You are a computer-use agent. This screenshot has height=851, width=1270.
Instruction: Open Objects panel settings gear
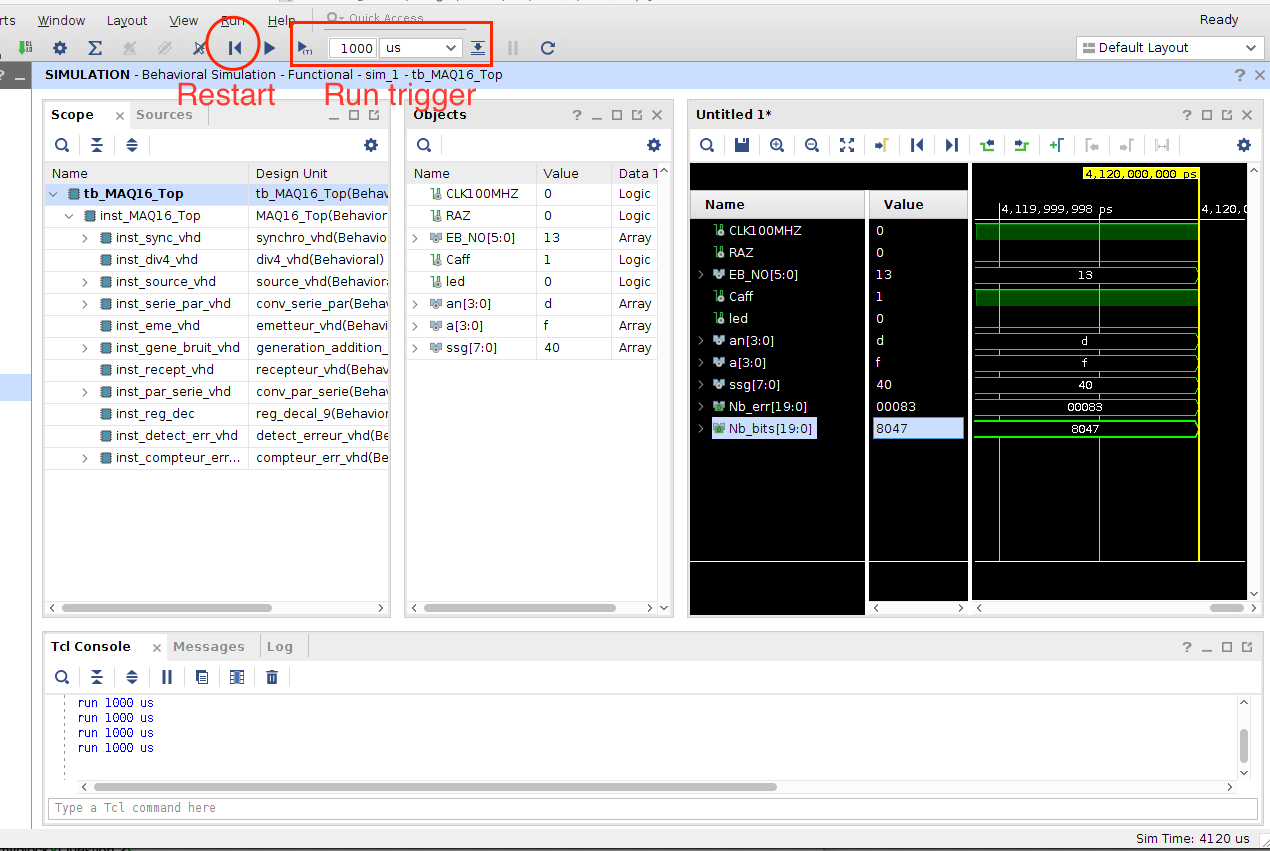(x=654, y=145)
